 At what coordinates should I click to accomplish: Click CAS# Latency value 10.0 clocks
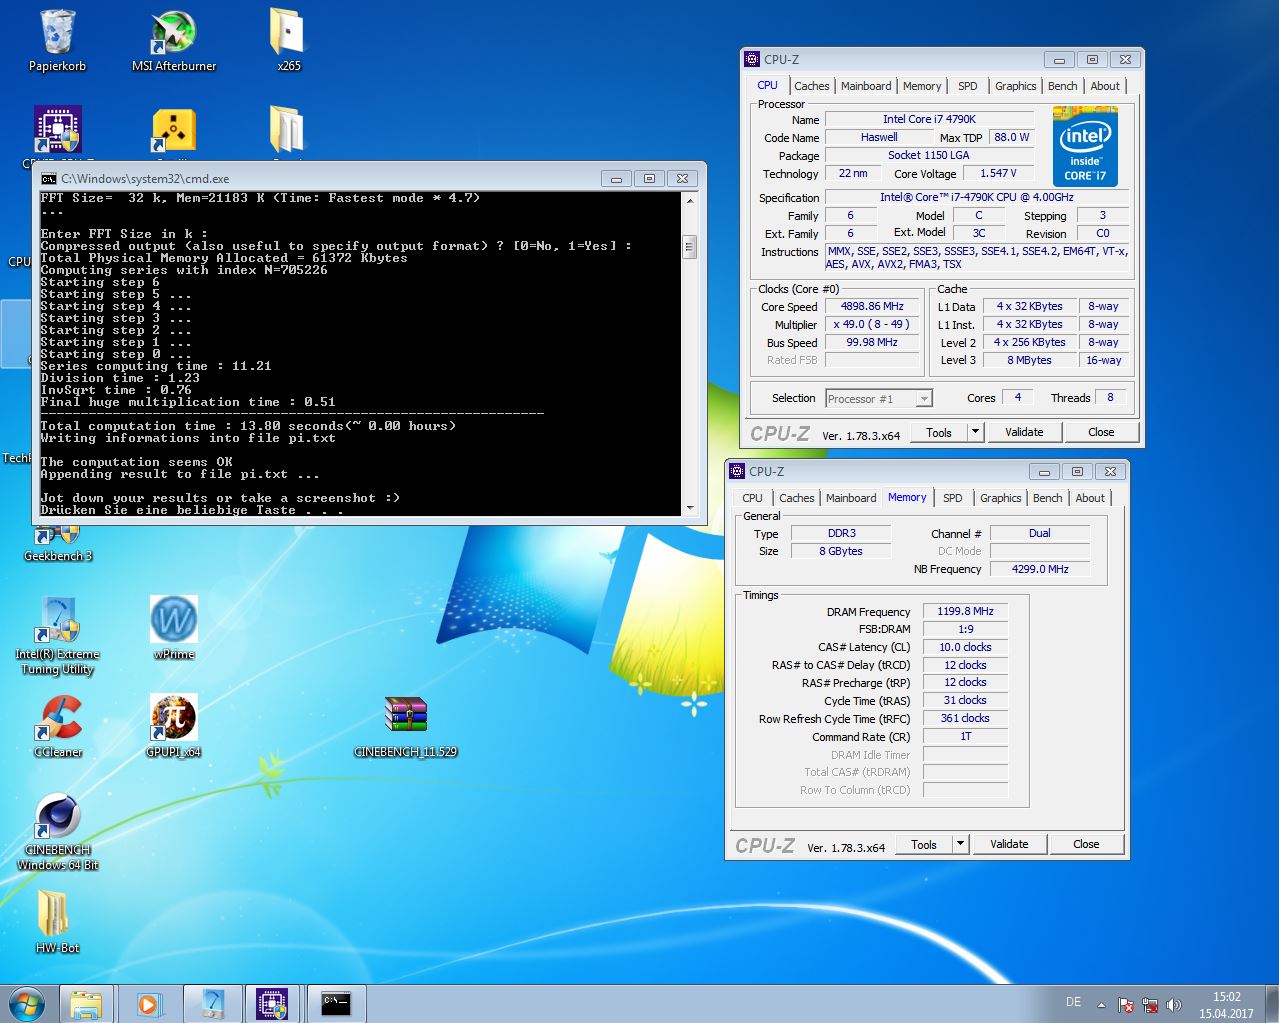point(965,647)
